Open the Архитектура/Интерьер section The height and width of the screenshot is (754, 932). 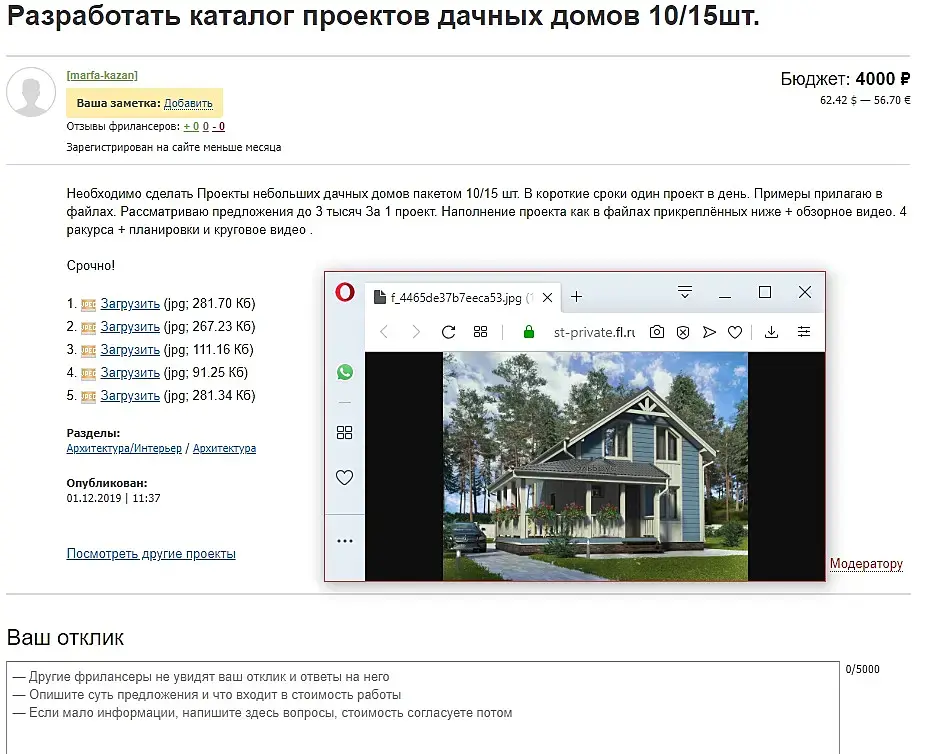click(124, 449)
